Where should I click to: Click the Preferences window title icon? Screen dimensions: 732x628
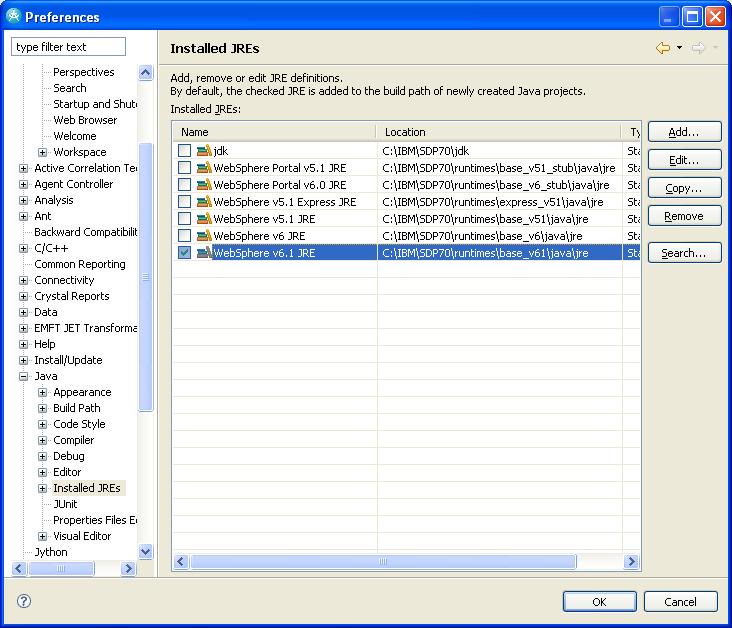pyautogui.click(x=13, y=17)
